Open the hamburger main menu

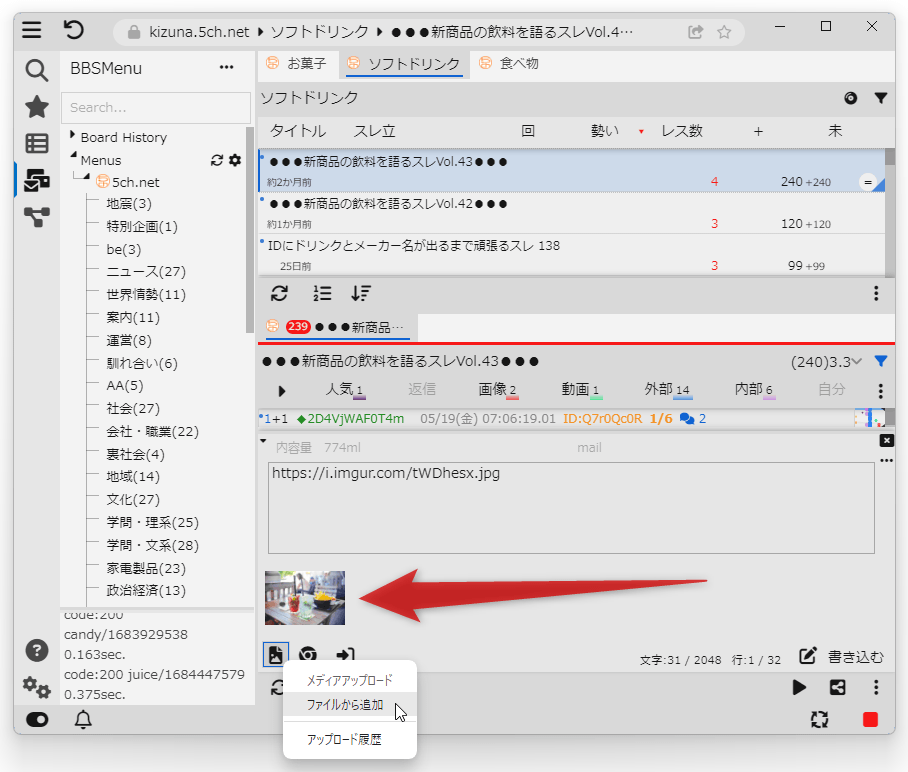point(32,30)
